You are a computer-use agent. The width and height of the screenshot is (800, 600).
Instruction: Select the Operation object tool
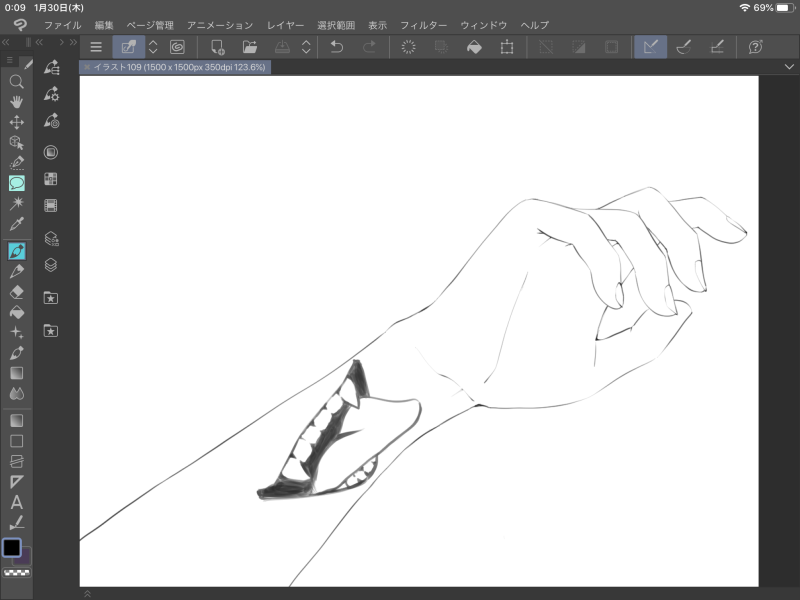pyautogui.click(x=16, y=142)
